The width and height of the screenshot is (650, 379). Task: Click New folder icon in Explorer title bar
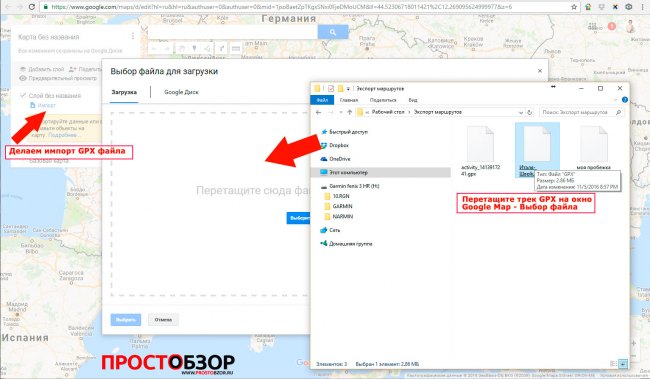340,88
